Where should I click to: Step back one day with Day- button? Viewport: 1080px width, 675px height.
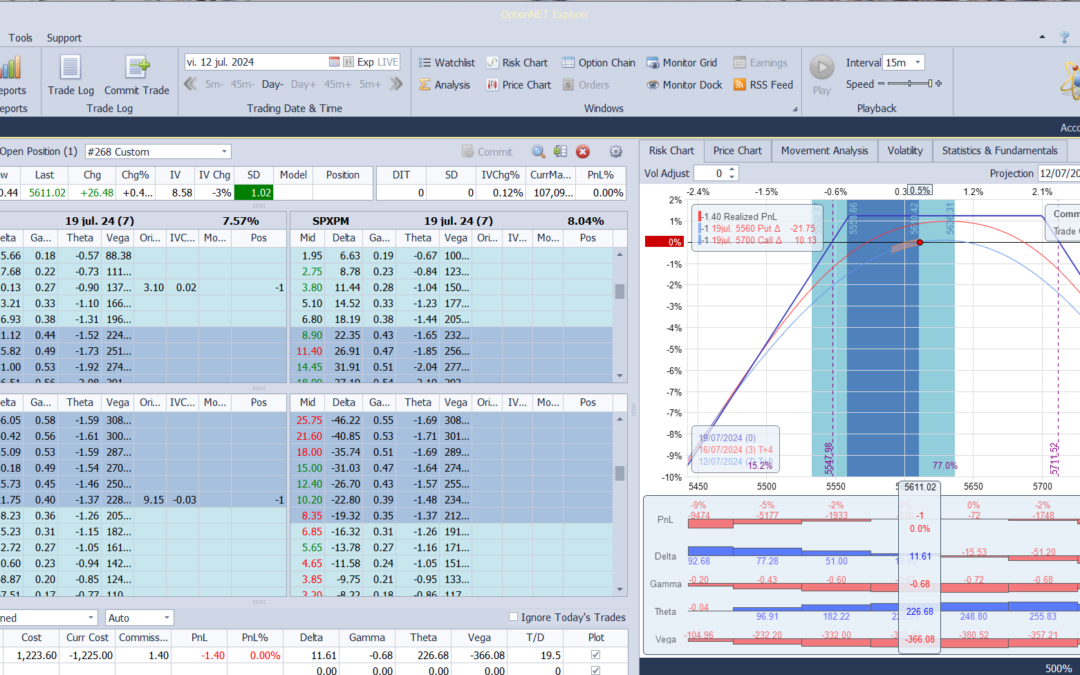(273, 85)
